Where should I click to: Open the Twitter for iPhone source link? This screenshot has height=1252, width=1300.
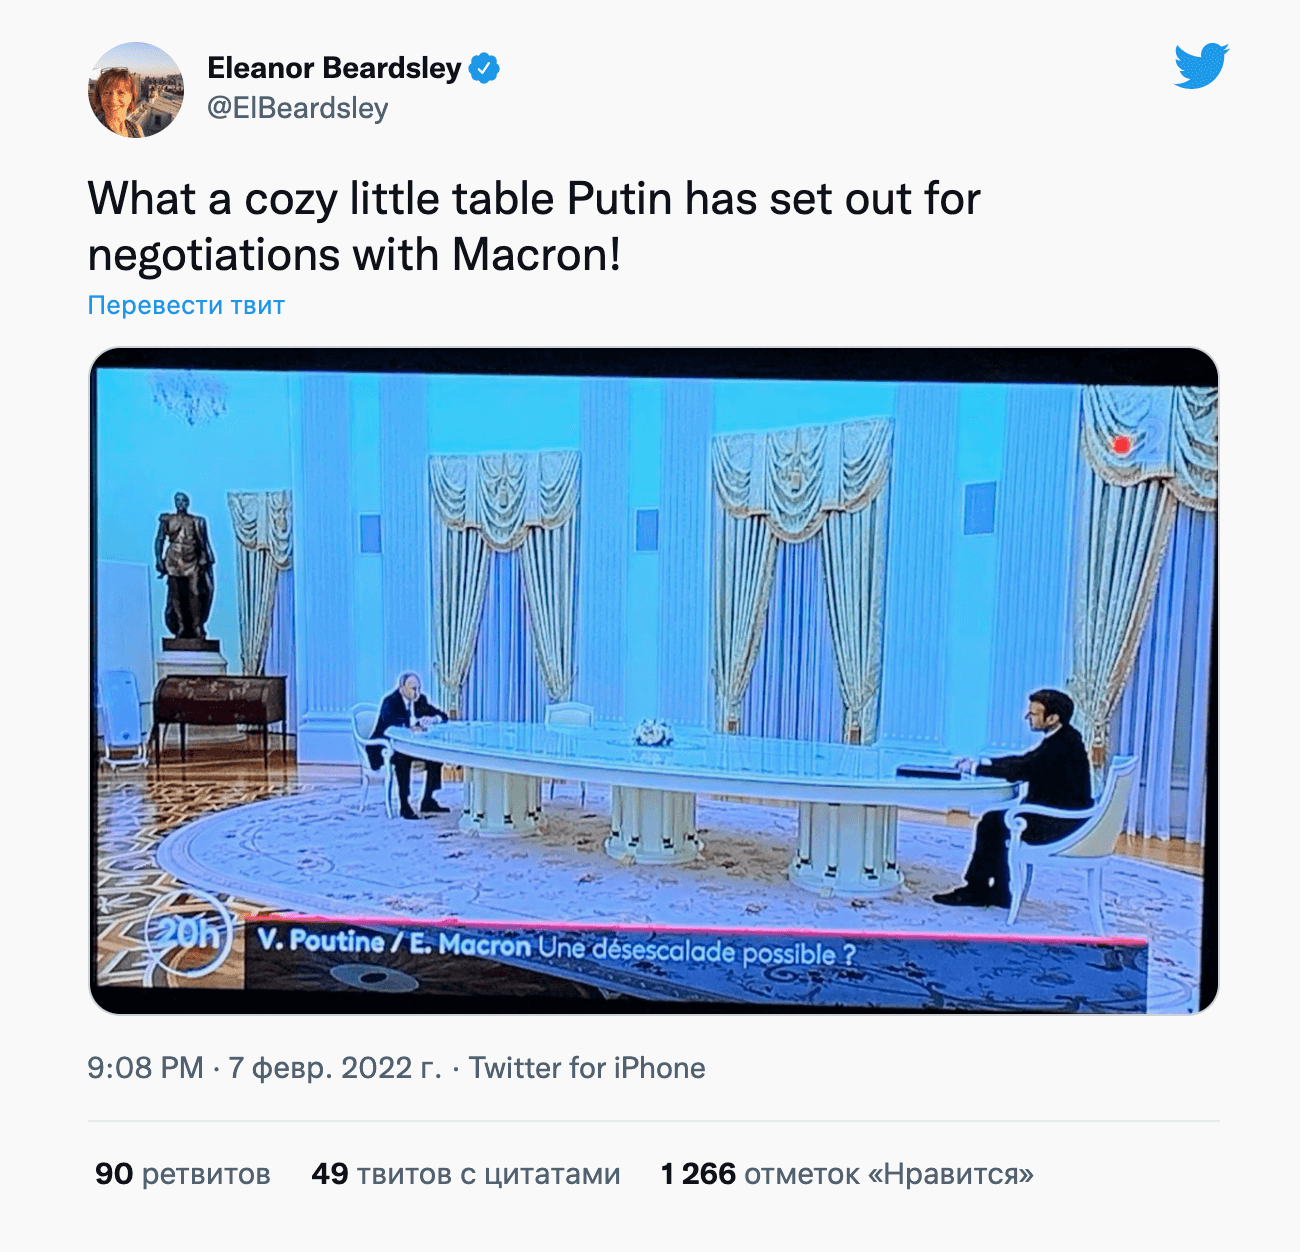tap(587, 1068)
